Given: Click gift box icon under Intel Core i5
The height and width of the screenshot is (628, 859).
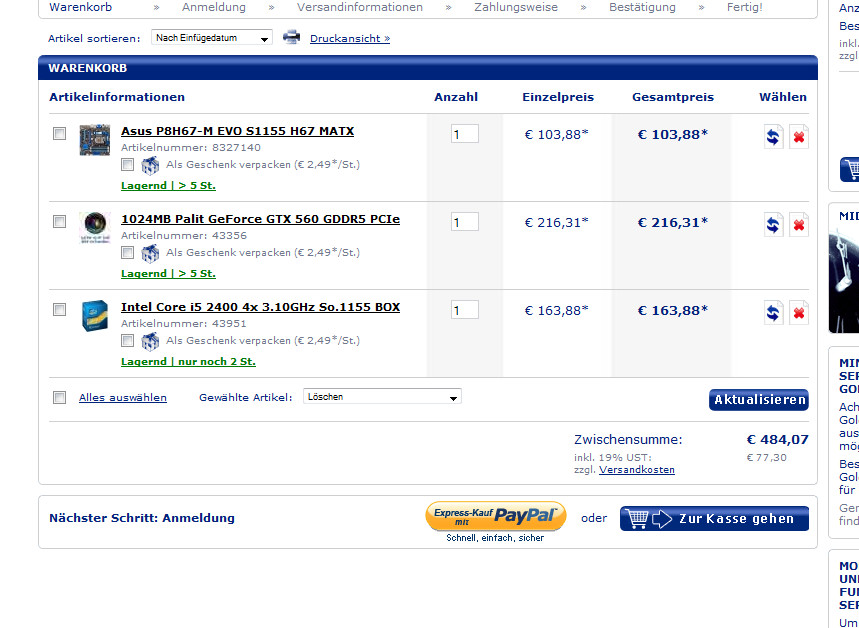Looking at the screenshot, I should [x=150, y=341].
